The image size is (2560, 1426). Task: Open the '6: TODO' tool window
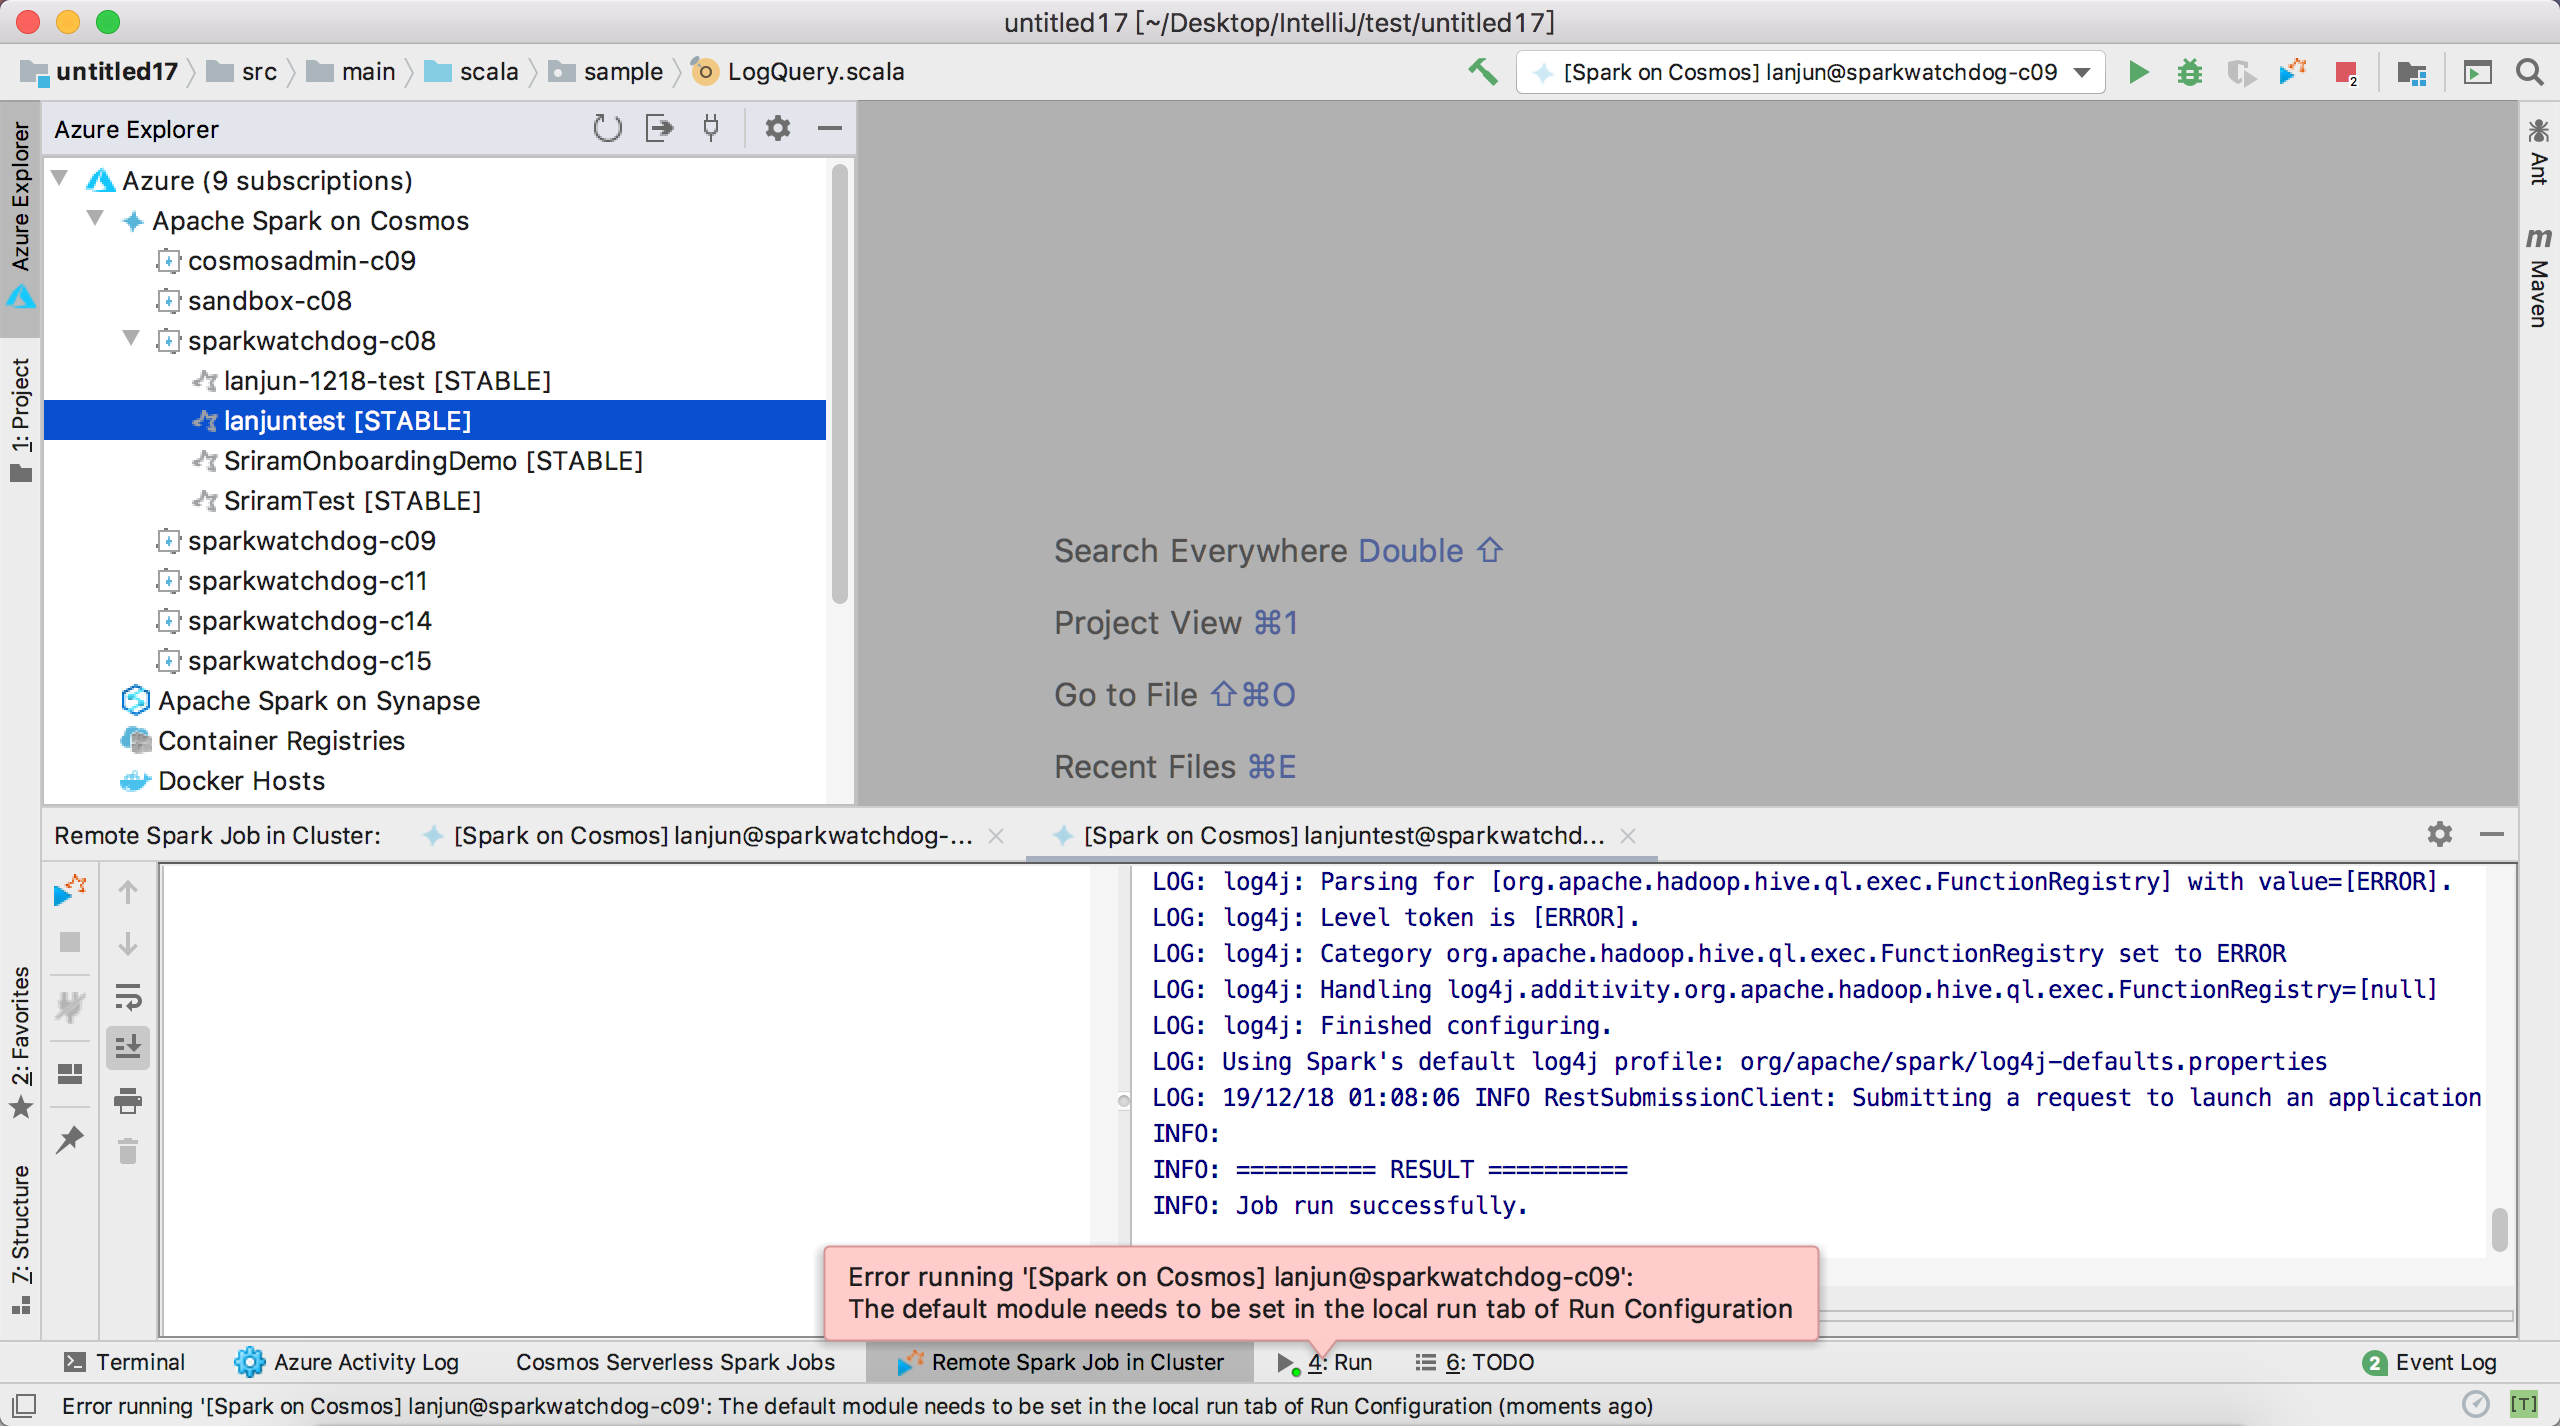[x=1487, y=1361]
